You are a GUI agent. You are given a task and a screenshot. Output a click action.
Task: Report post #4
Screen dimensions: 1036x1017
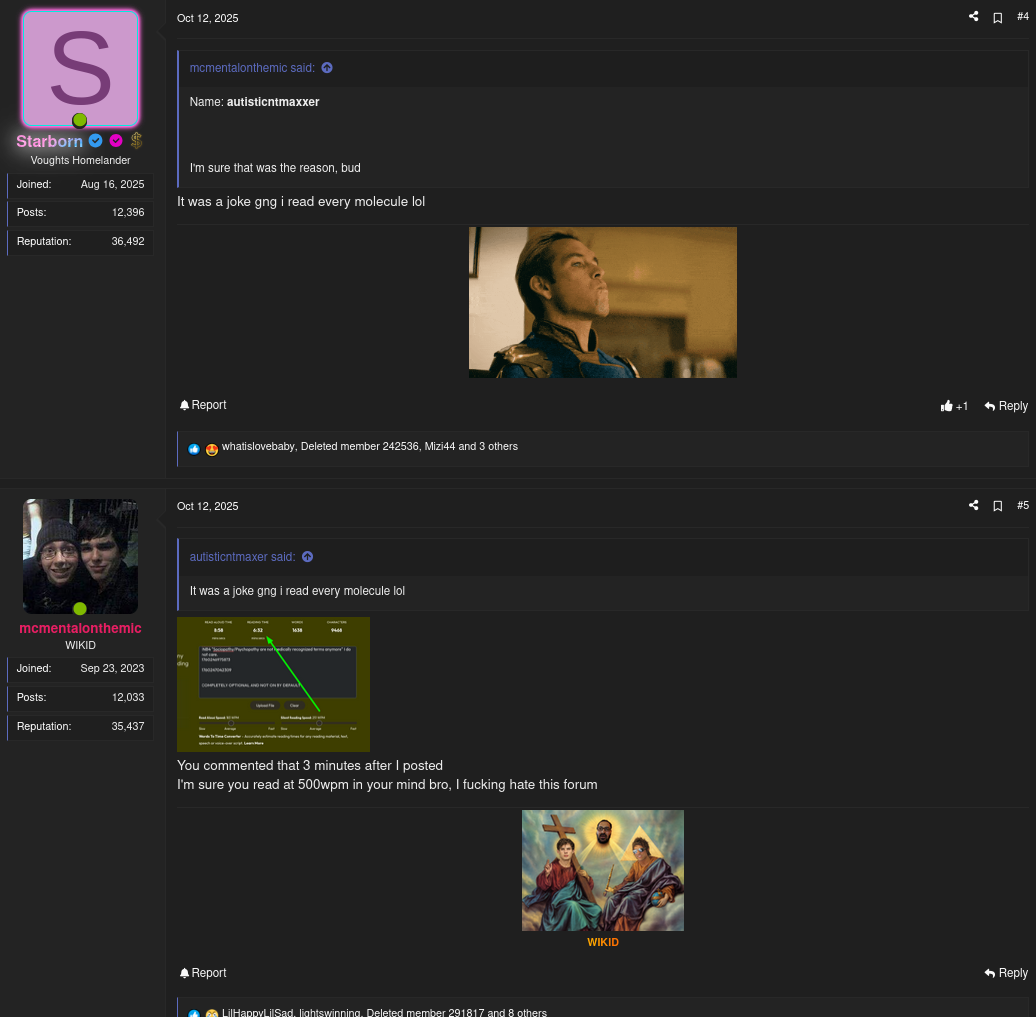(x=203, y=404)
